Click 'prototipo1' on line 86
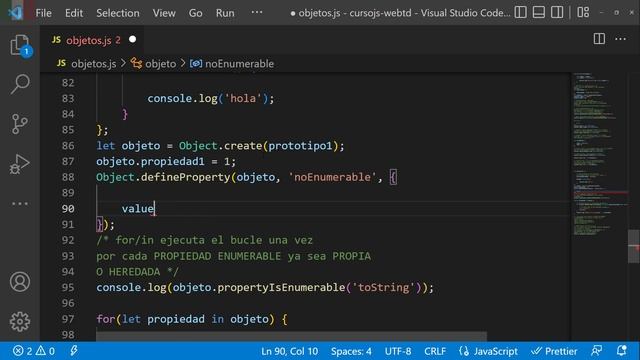 coord(300,146)
